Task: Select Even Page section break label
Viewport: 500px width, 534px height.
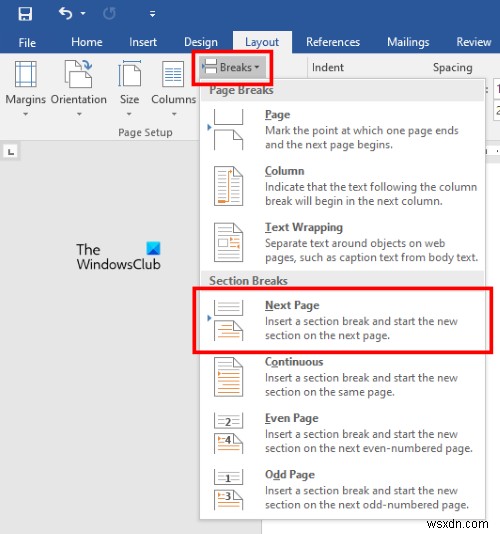Action: point(292,418)
